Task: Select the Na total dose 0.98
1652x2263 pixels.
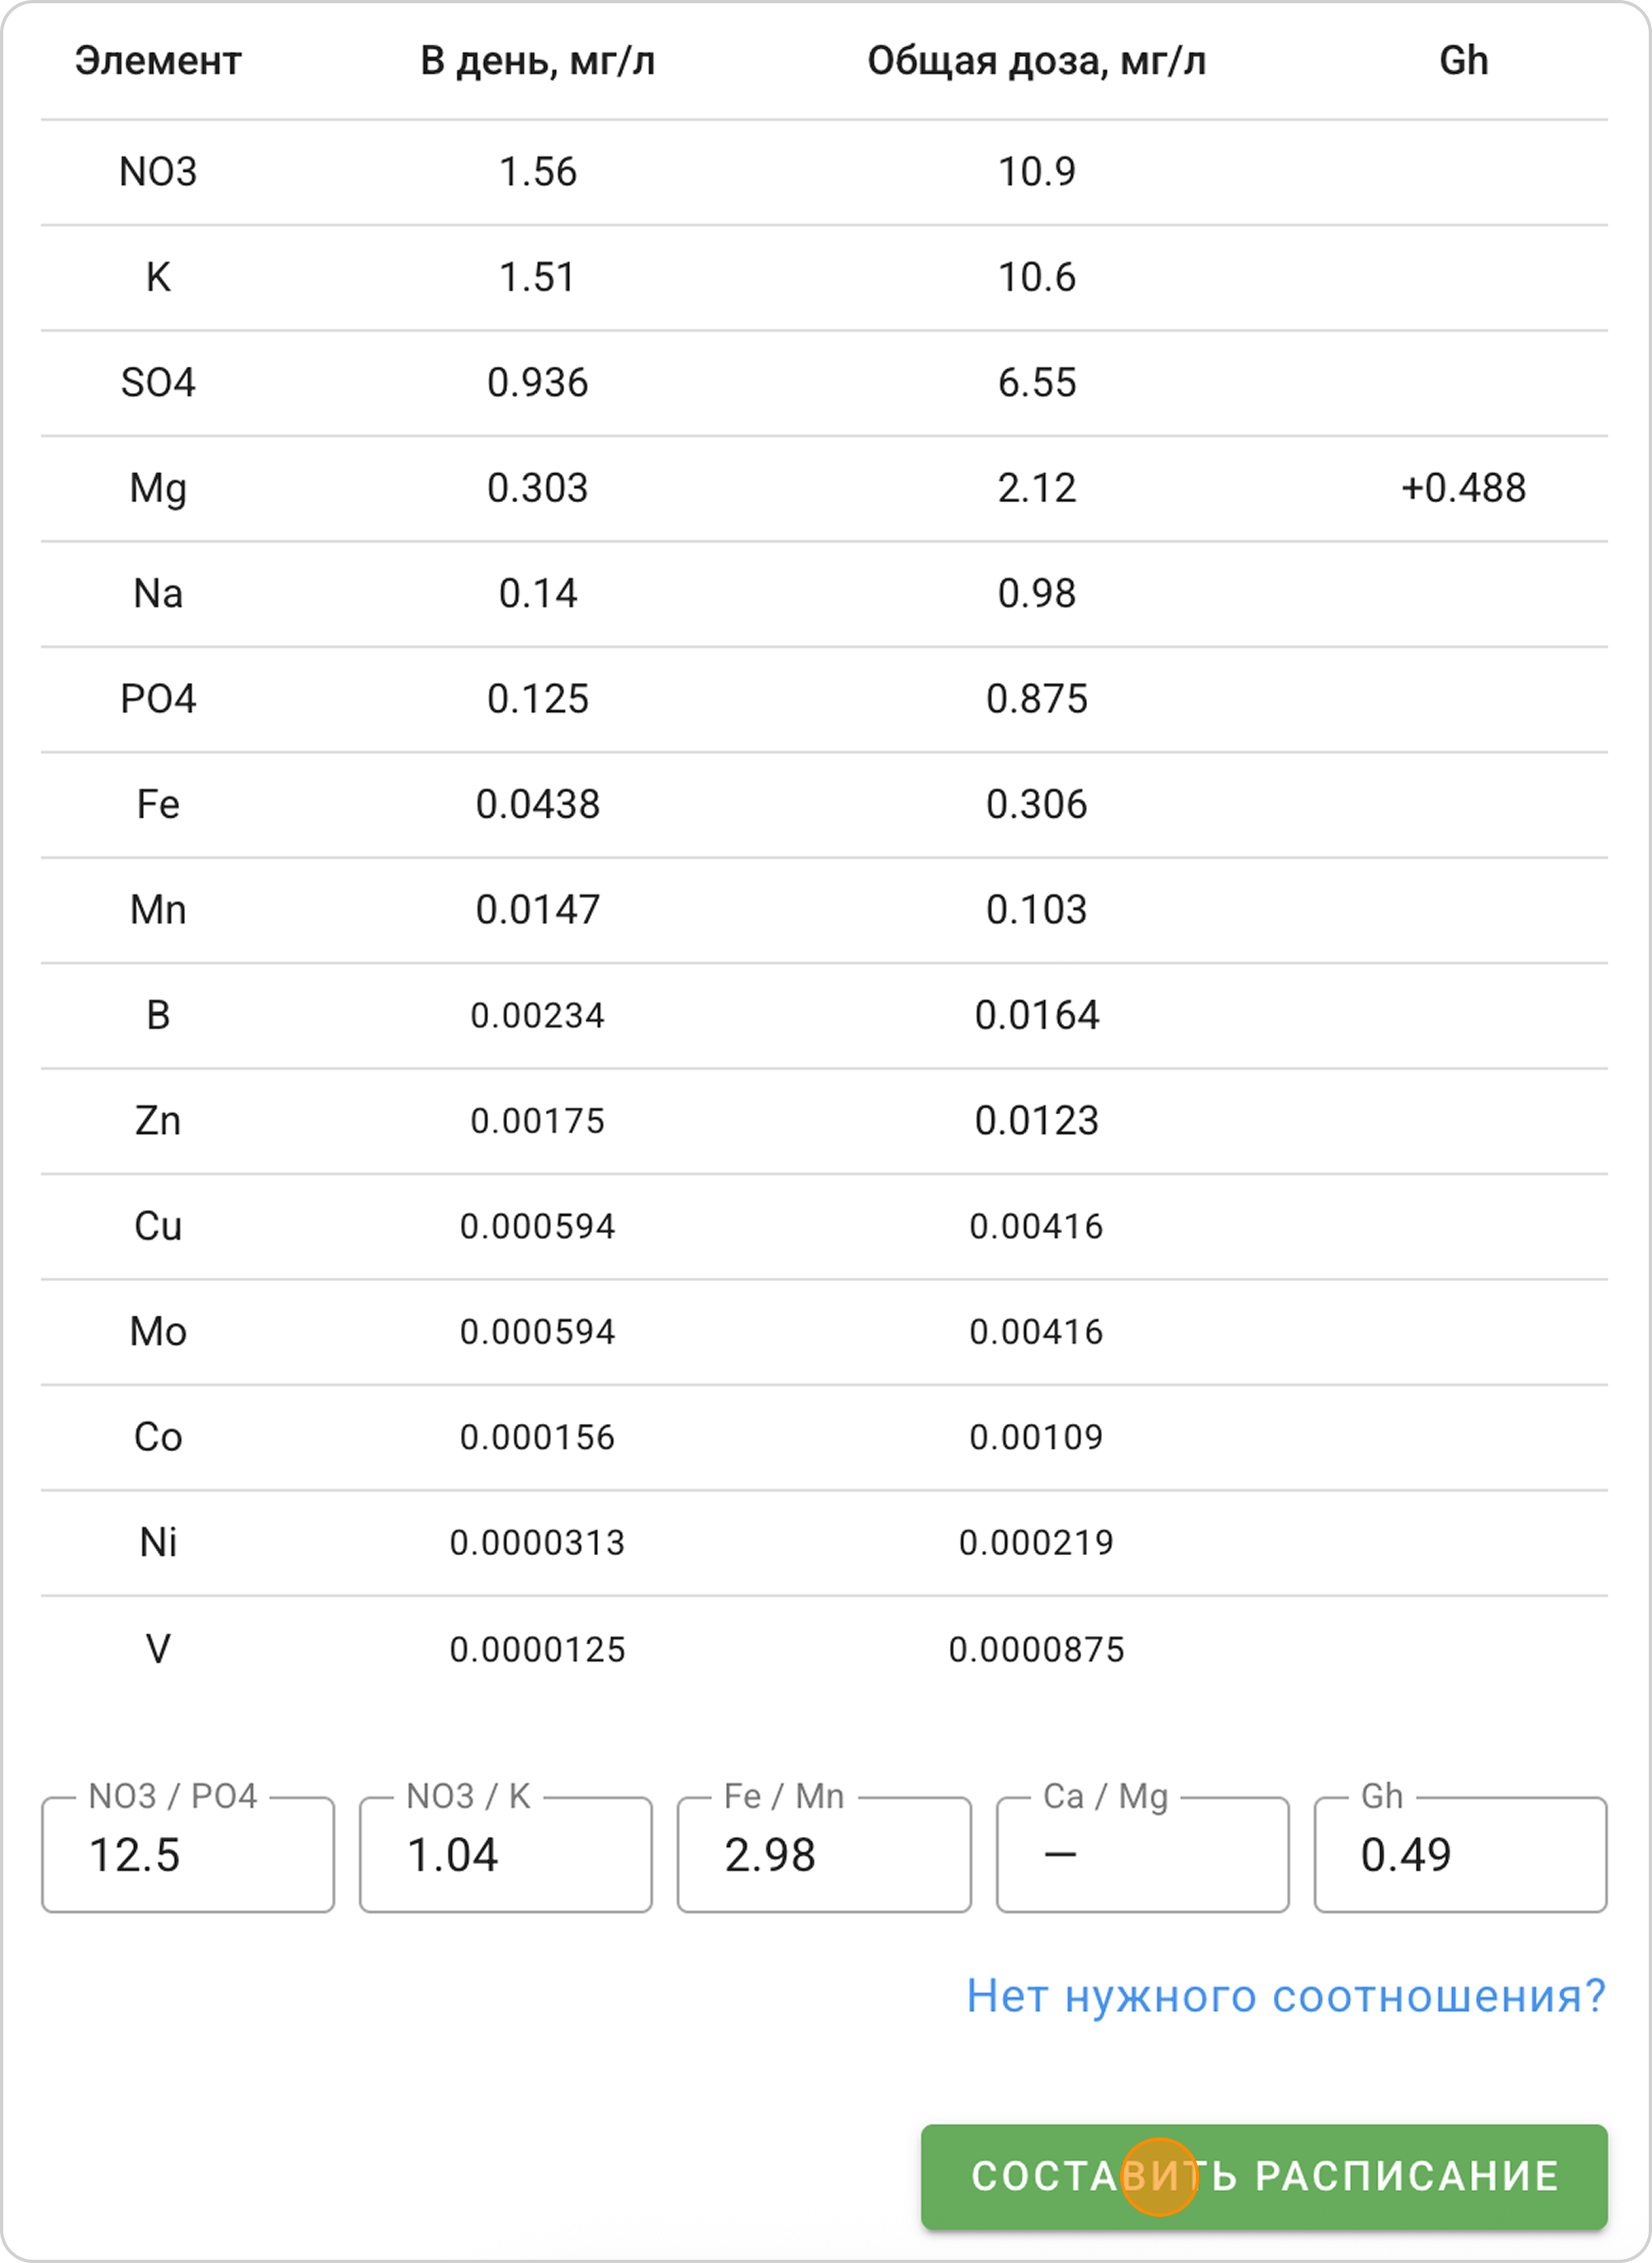Action: 1036,594
